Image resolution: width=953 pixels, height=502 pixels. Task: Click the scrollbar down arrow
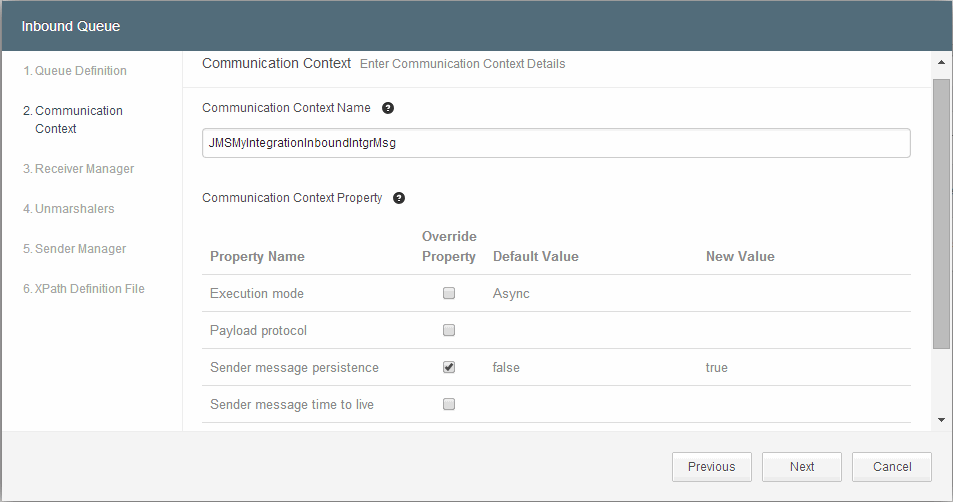[x=941, y=420]
